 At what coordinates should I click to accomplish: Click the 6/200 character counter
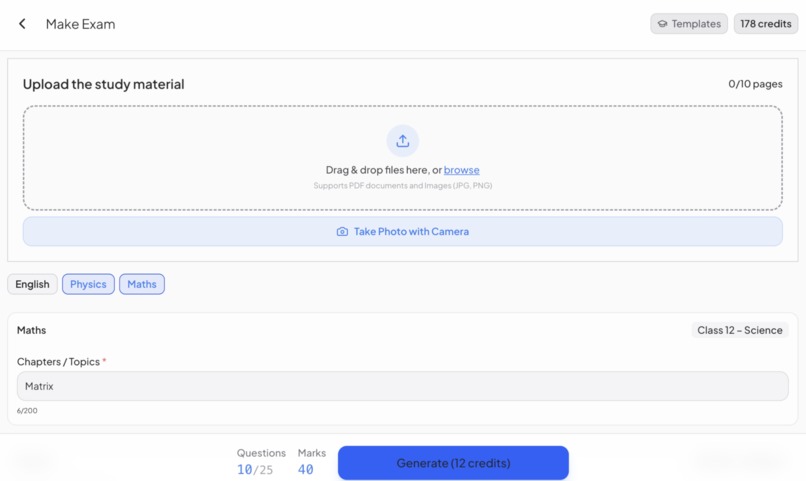click(x=27, y=411)
